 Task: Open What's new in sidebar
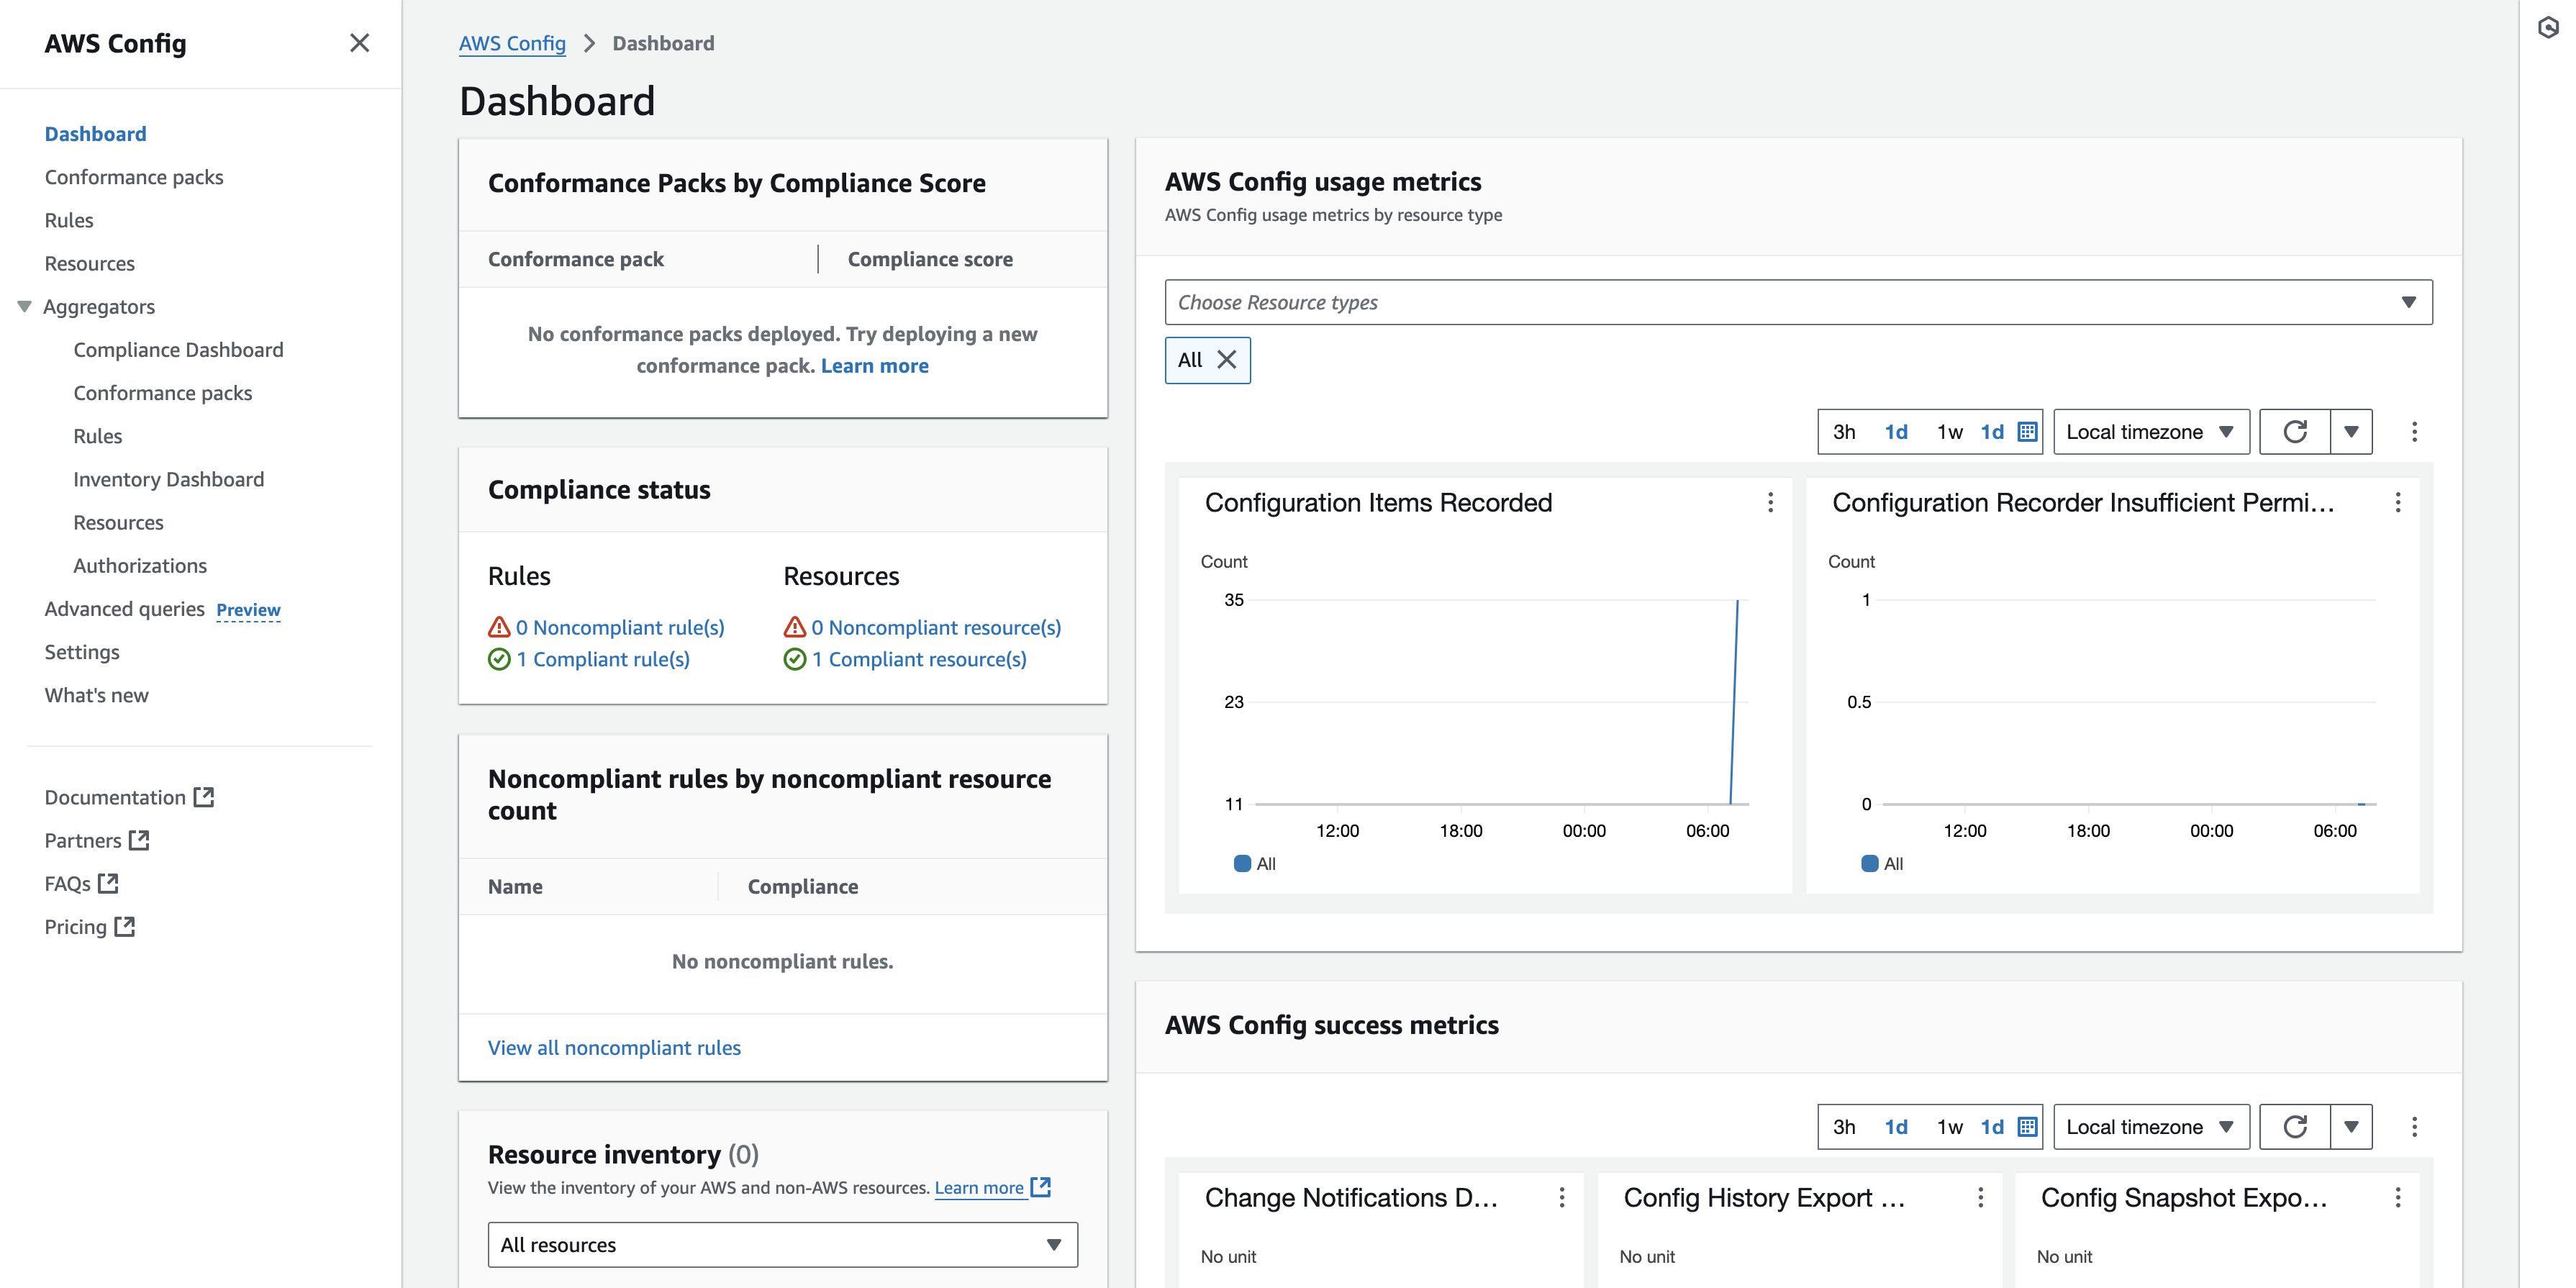pos(96,695)
